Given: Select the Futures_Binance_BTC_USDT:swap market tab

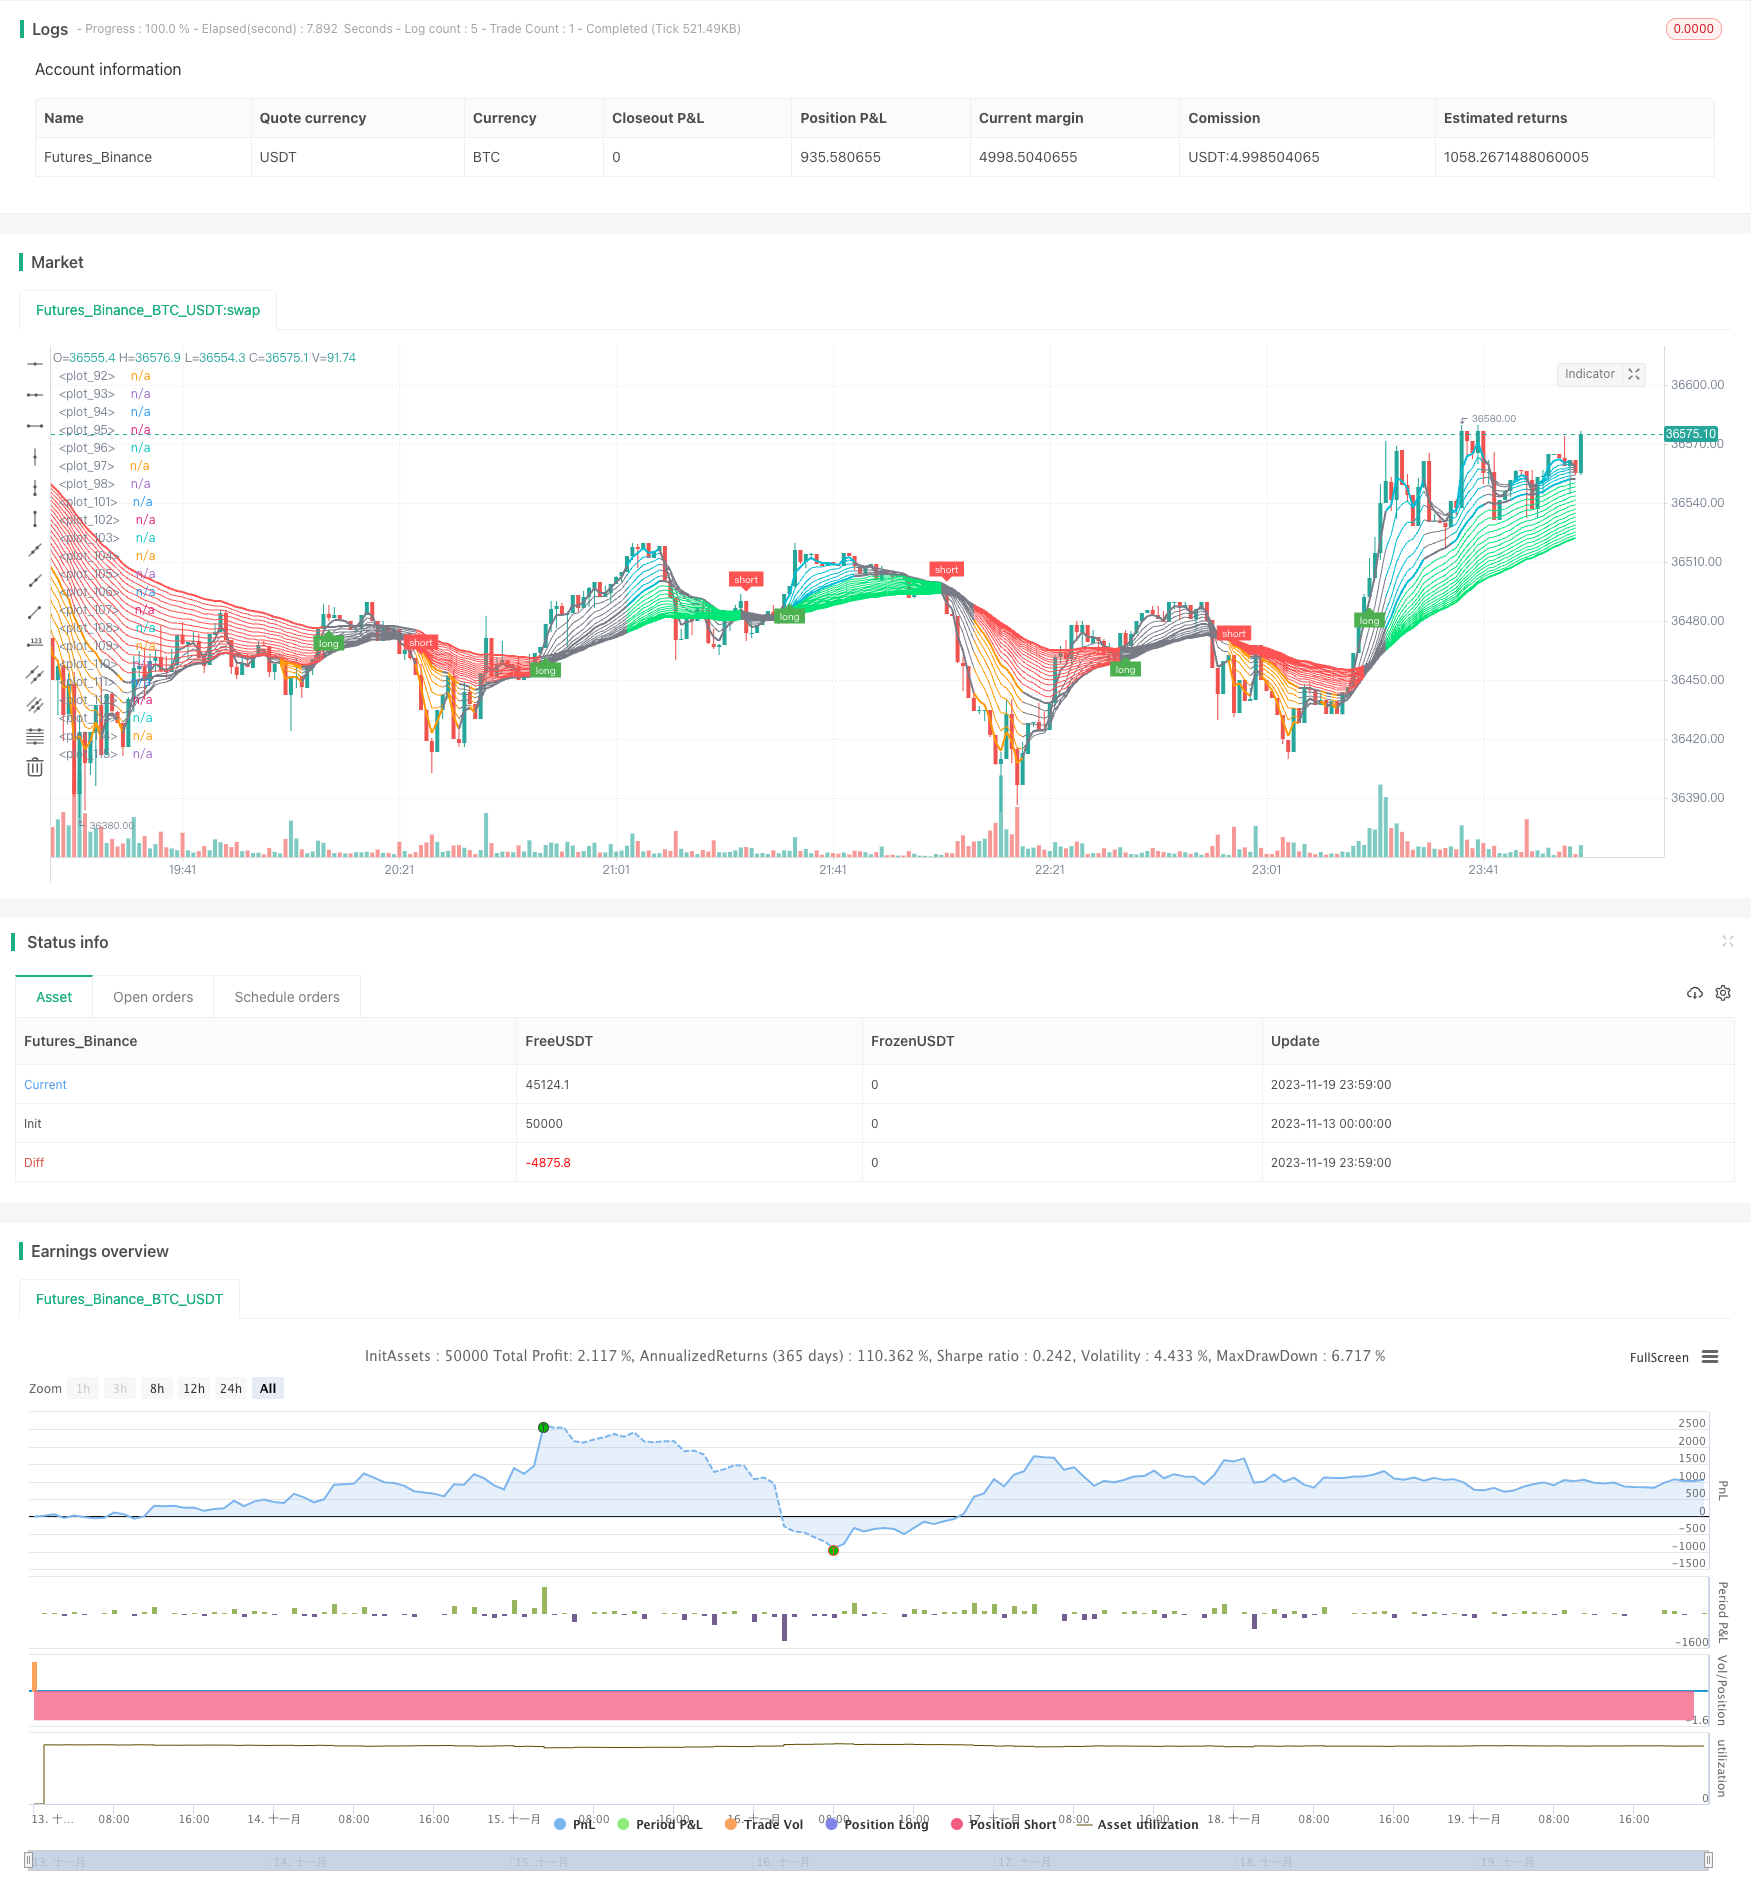Looking at the screenshot, I should click(x=148, y=310).
